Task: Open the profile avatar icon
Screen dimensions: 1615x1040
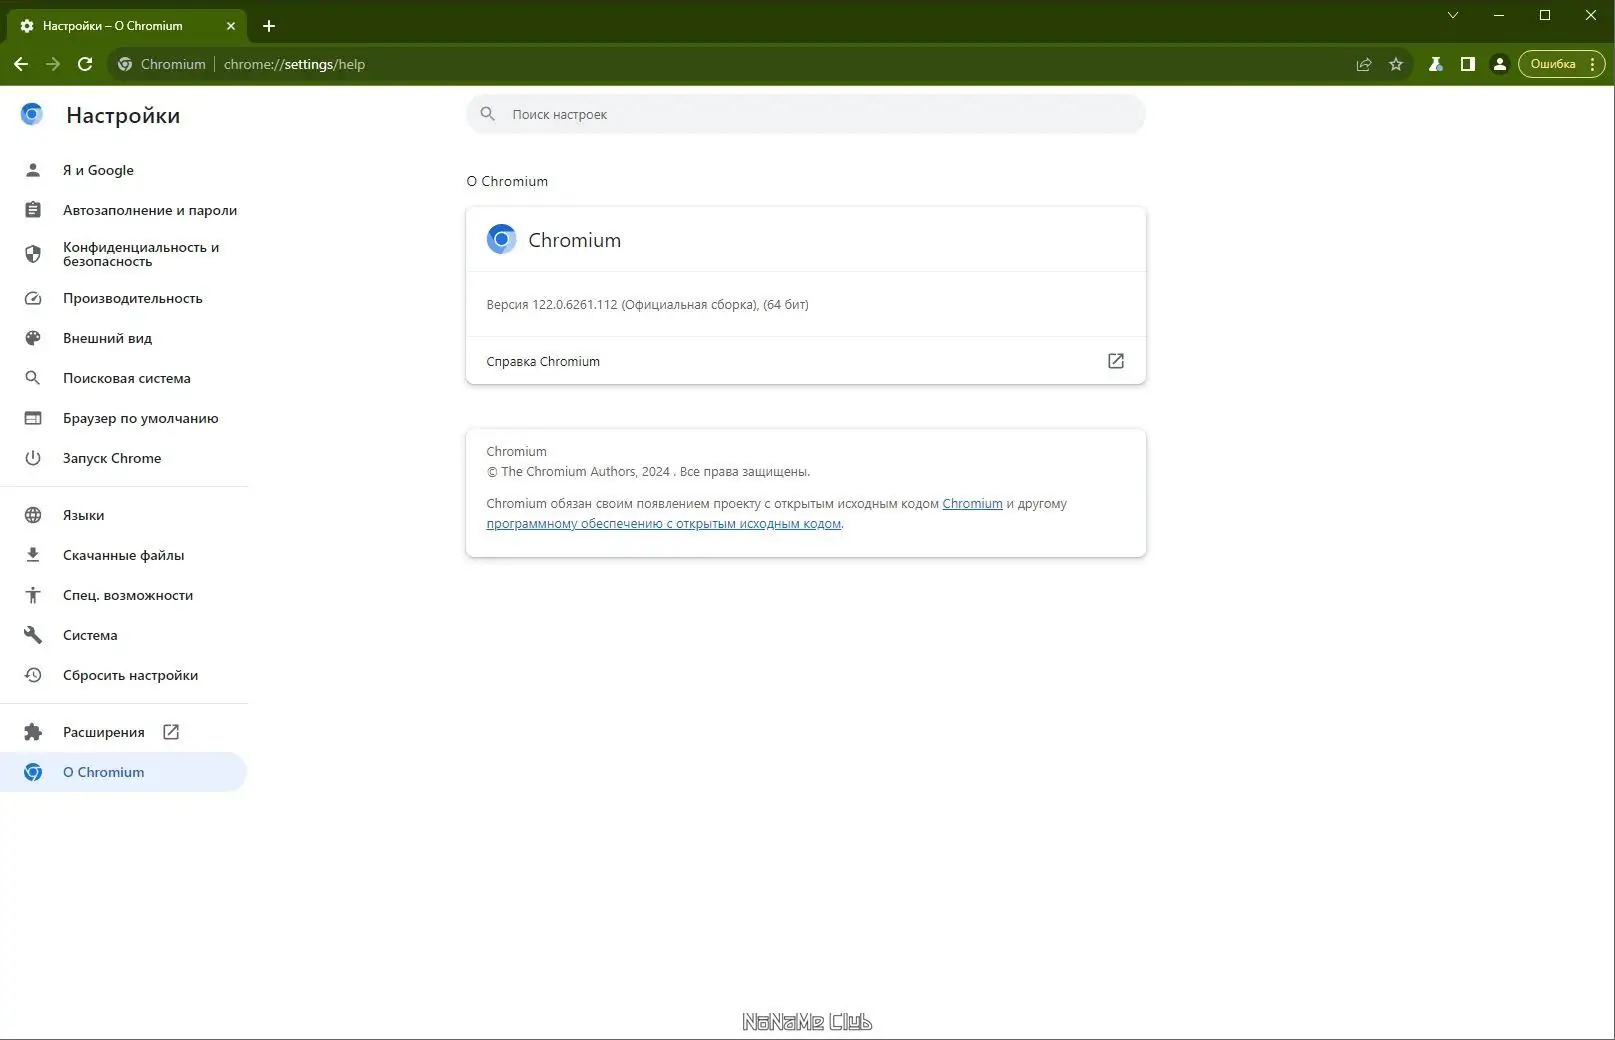Action: [1499, 64]
